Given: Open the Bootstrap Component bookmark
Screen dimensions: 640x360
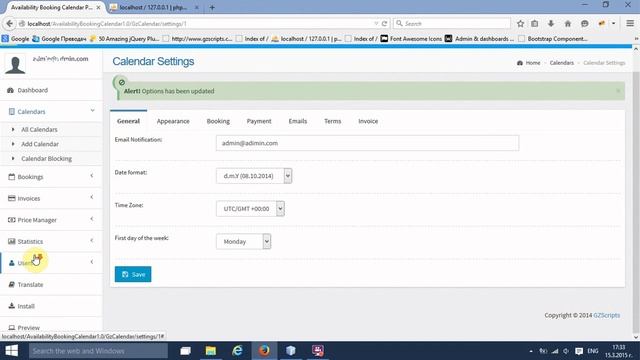Looking at the screenshot, I should click(x=553, y=39).
